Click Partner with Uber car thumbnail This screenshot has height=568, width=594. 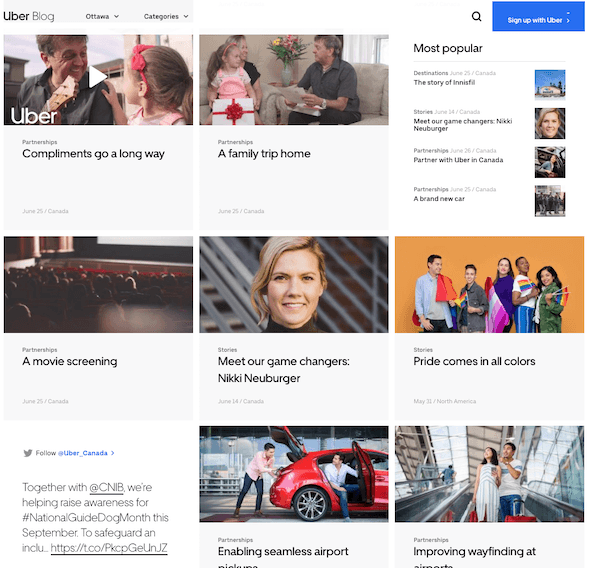(550, 162)
